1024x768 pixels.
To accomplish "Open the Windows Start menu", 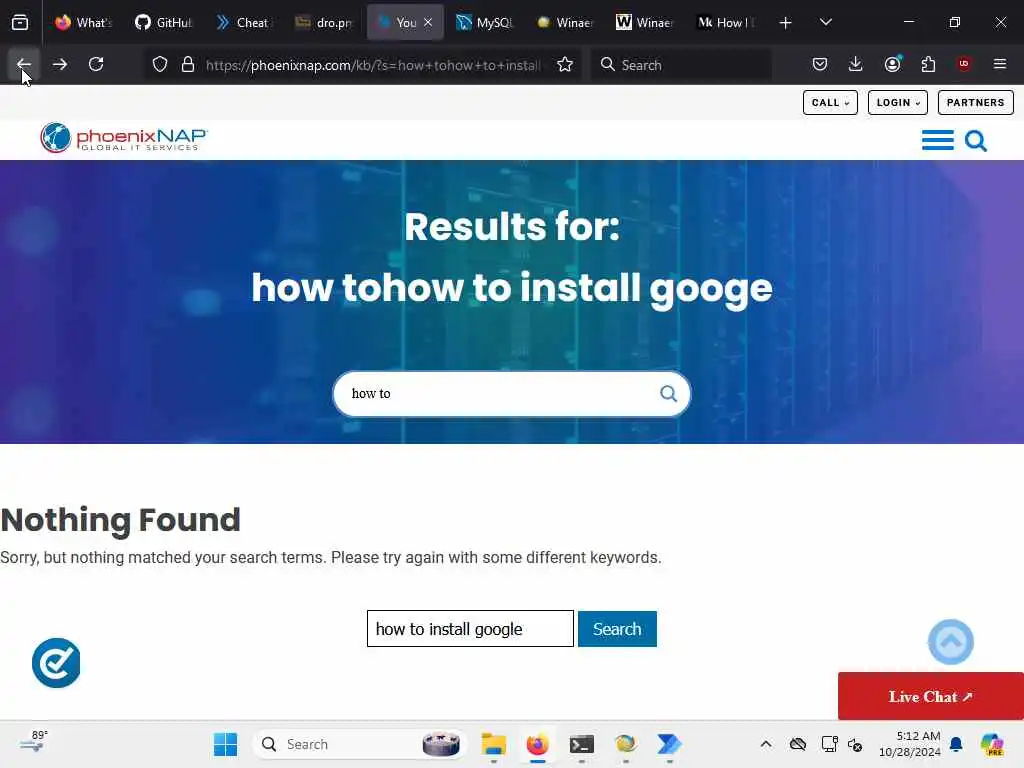I will 225,744.
